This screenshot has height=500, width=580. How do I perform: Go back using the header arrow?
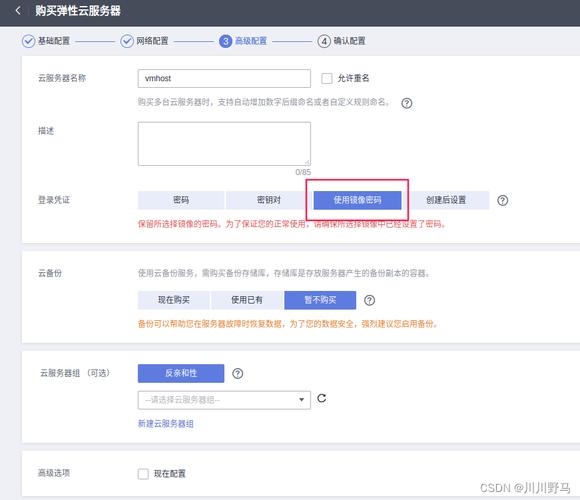click(x=18, y=11)
